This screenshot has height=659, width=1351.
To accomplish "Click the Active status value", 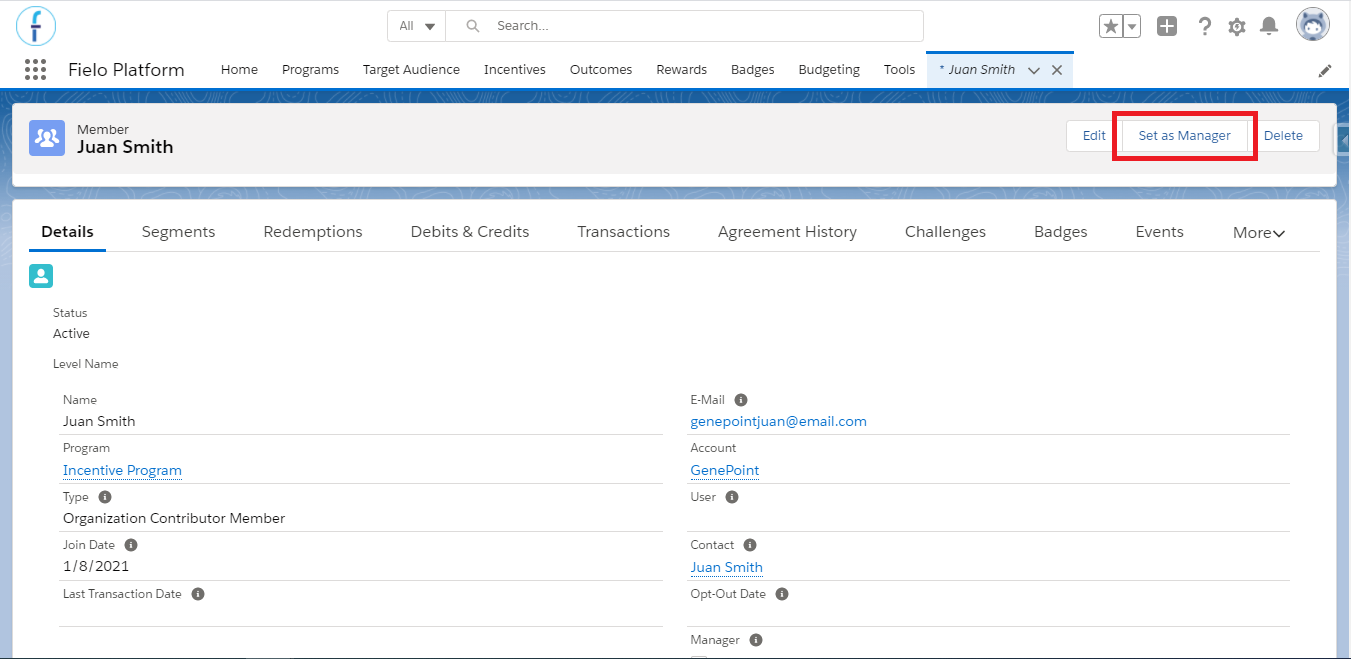I will click(71, 333).
